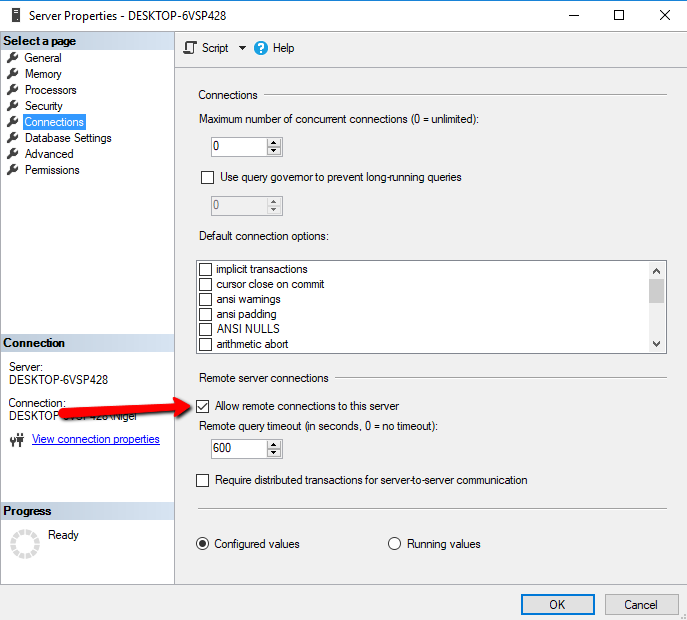Image resolution: width=687 pixels, height=620 pixels.
Task: Open the Script dropdown arrow
Action: (x=242, y=48)
